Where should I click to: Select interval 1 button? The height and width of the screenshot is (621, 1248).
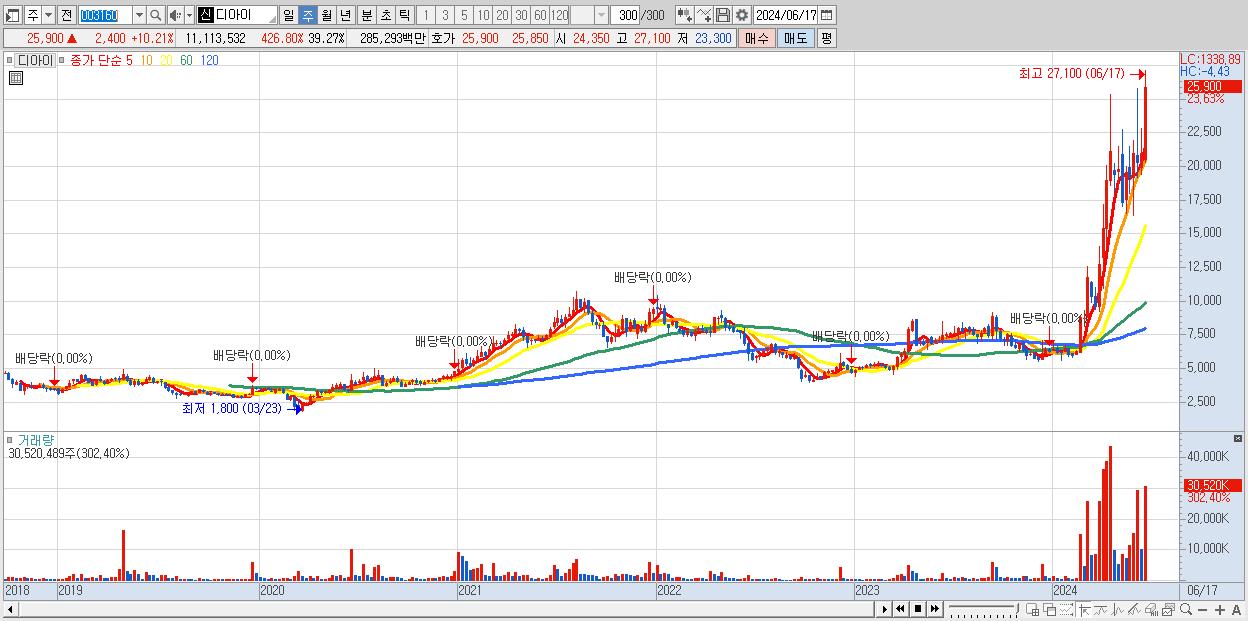click(x=425, y=15)
